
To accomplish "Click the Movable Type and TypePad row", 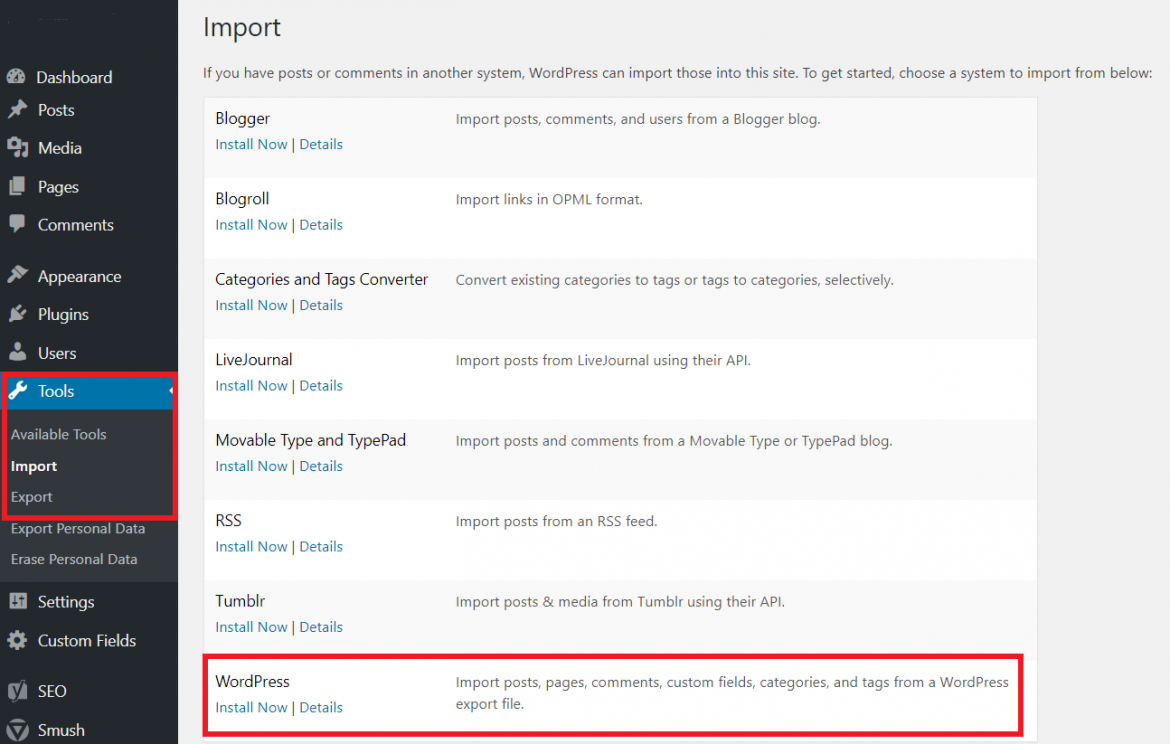I will point(310,440).
